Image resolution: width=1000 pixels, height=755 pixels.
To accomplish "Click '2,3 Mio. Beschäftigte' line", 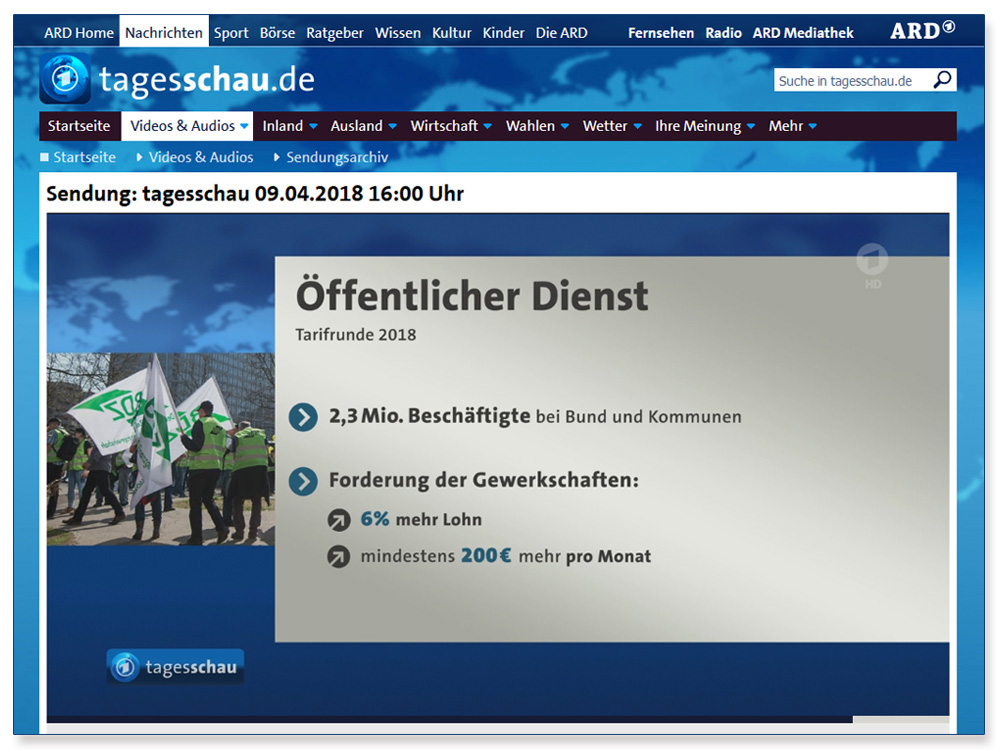I will [x=535, y=416].
